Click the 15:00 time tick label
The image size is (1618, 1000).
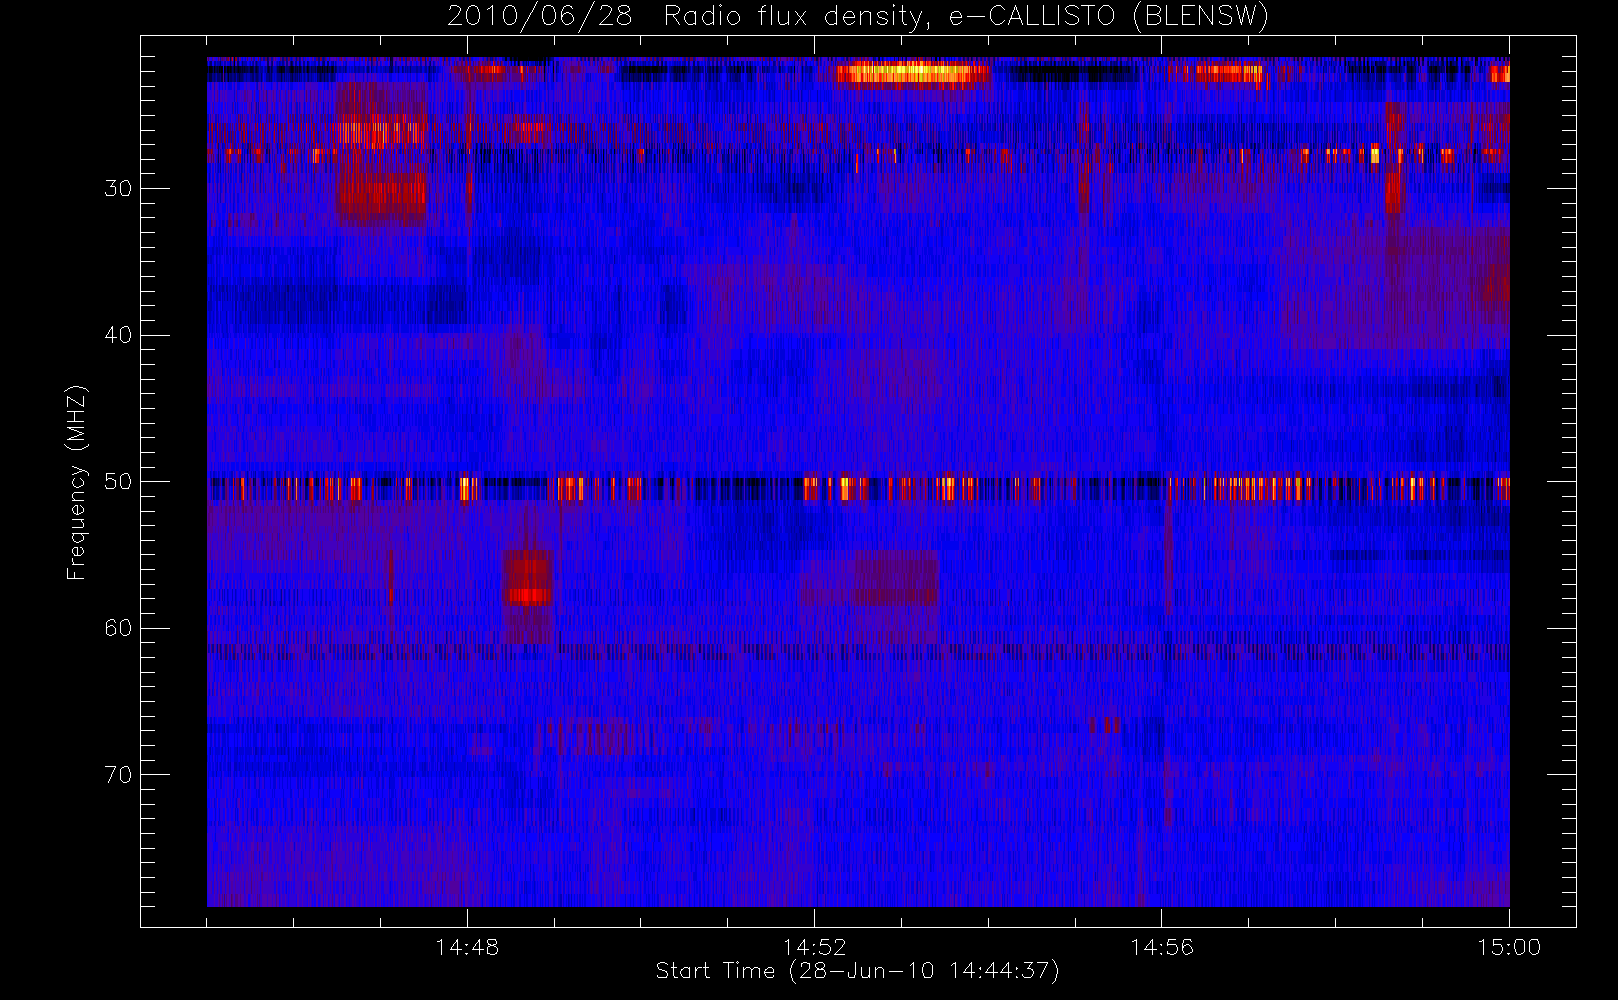[x=1509, y=947]
